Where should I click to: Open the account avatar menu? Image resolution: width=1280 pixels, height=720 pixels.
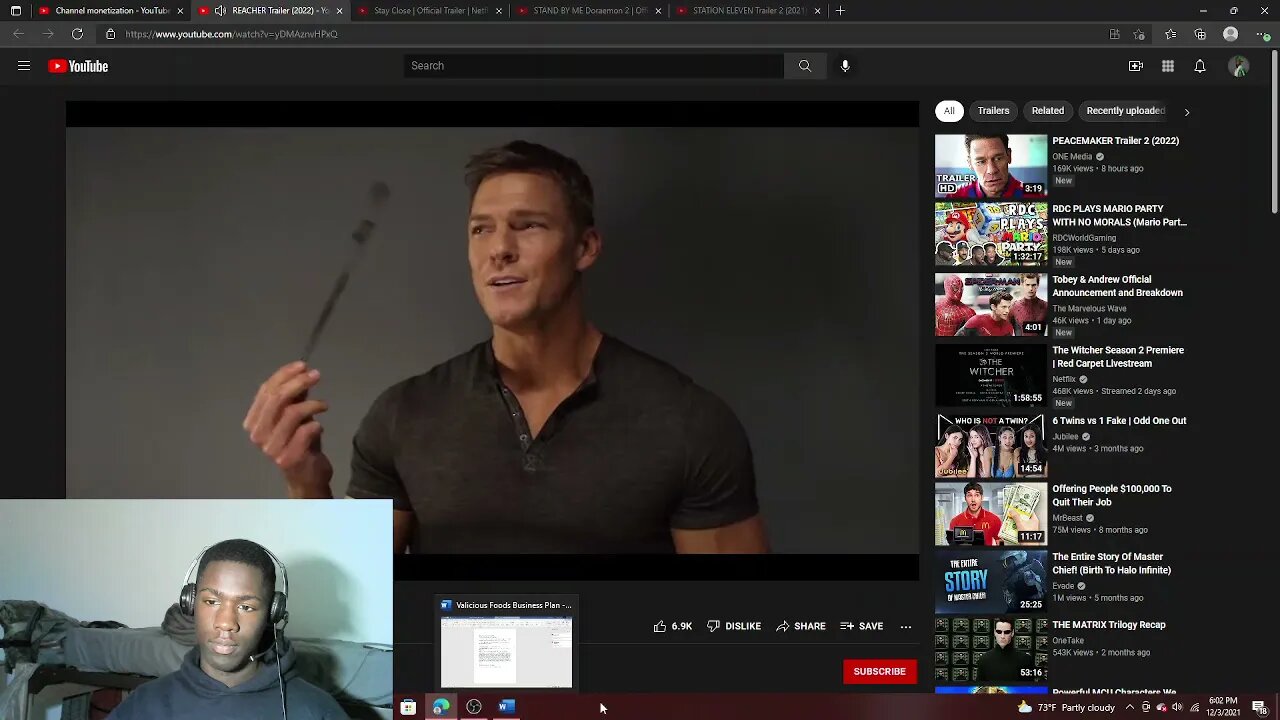tap(1239, 66)
